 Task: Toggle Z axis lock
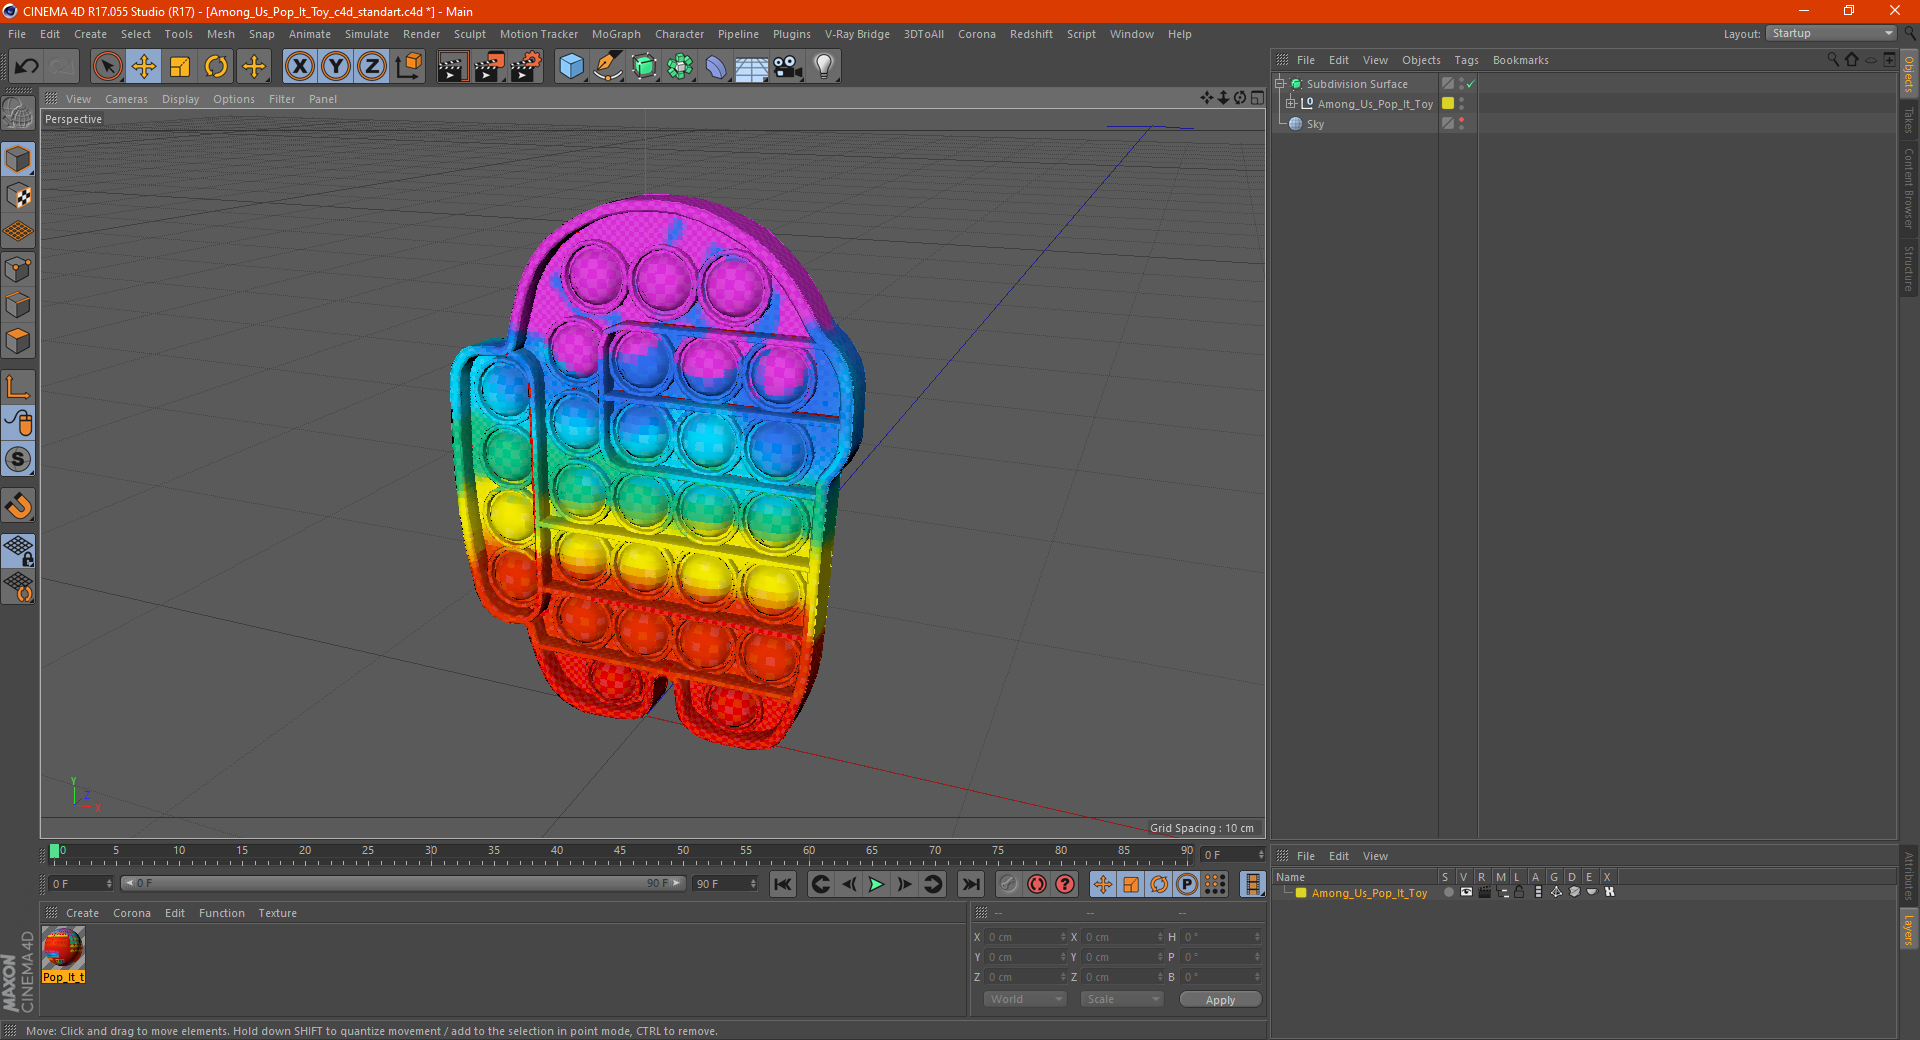coord(372,67)
